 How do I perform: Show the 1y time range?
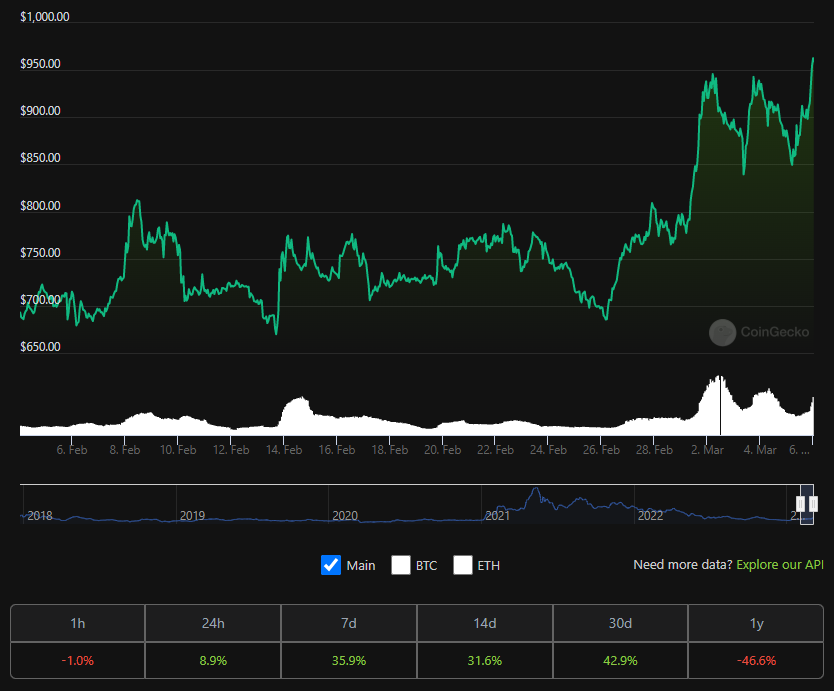point(756,623)
